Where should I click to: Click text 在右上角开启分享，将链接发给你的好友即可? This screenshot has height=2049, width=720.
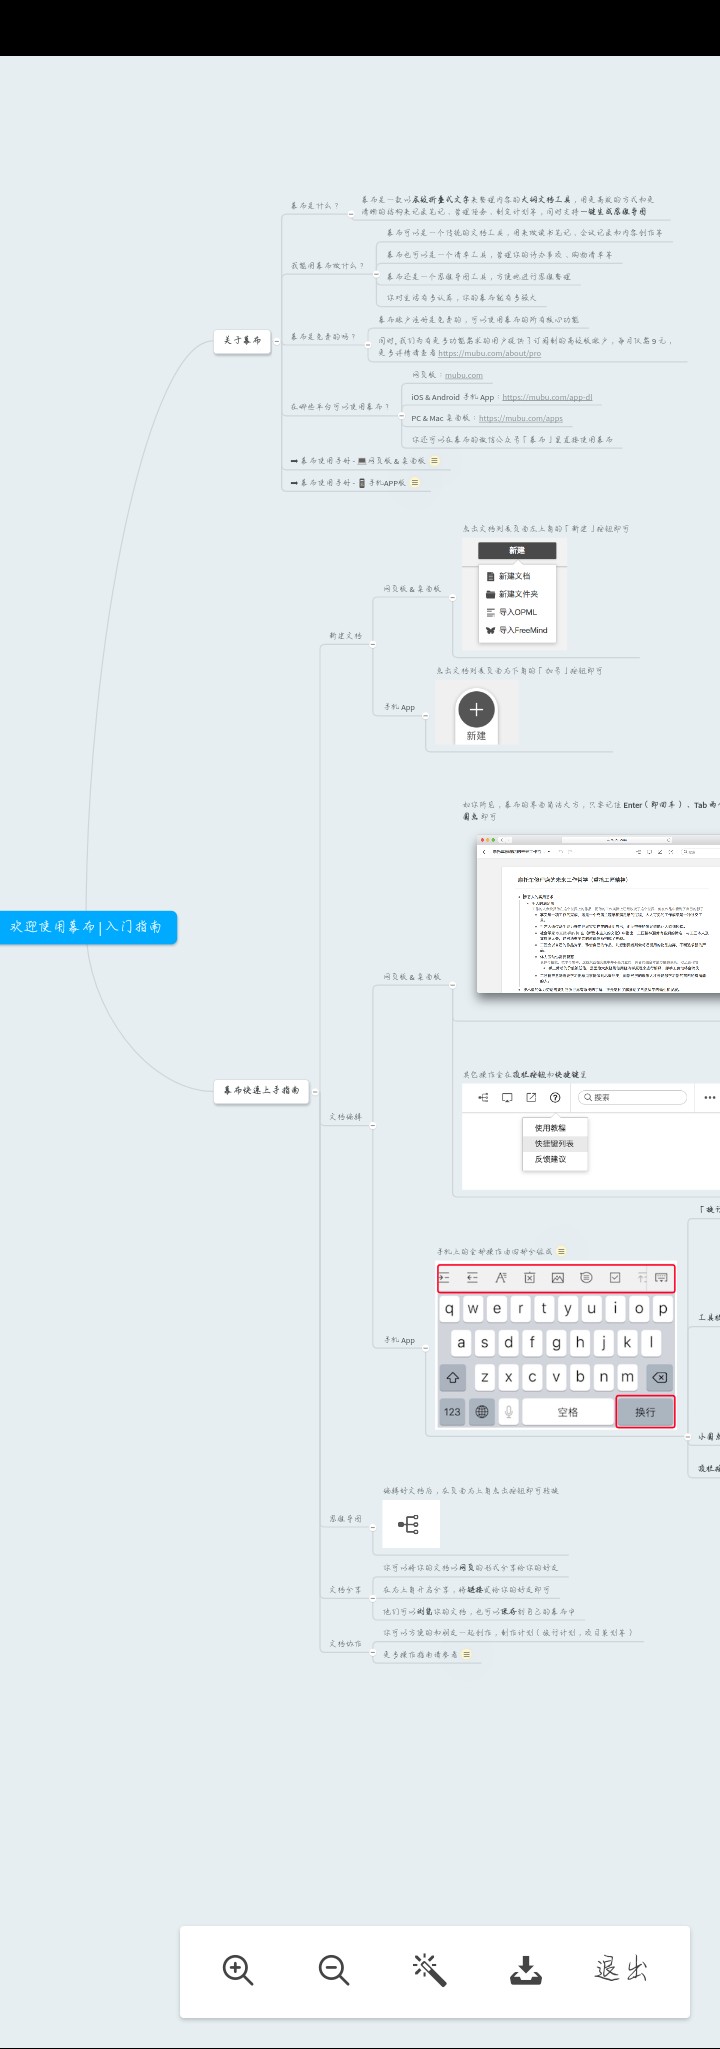tap(466, 1590)
